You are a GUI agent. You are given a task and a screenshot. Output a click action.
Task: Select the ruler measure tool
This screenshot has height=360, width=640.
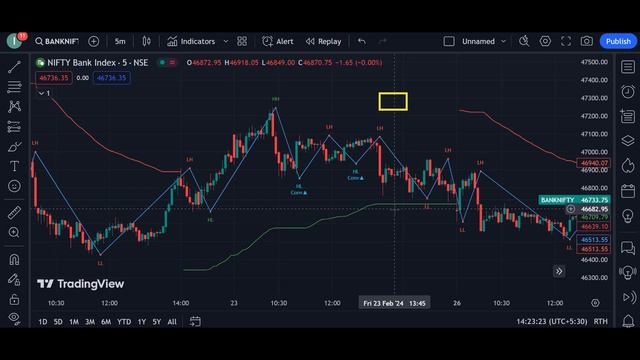click(14, 212)
